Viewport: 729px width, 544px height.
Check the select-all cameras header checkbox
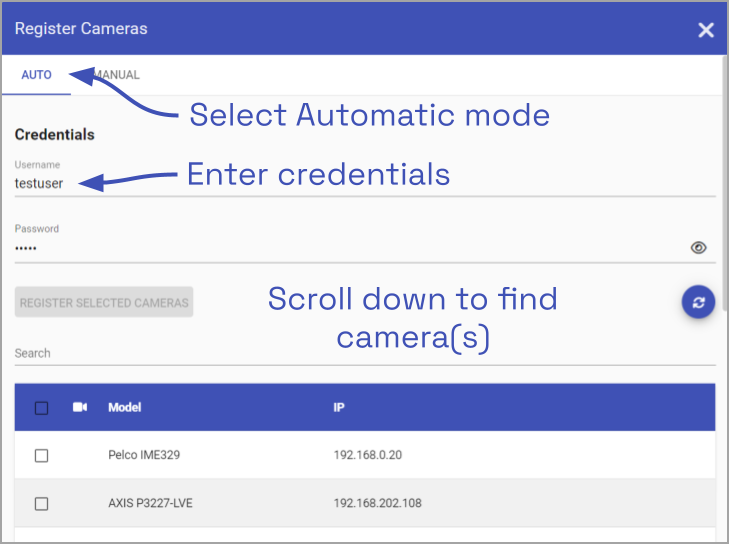(x=41, y=407)
